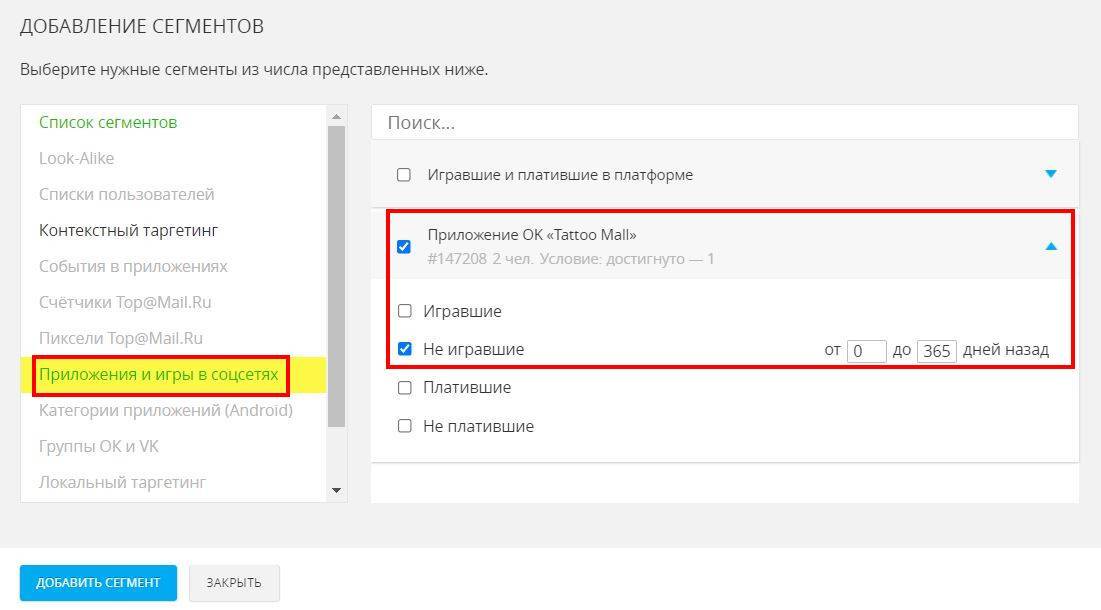Image resolution: width=1101 pixels, height=610 pixels.
Task: Check "Игравшие и платившие в платформе" checkbox
Action: click(x=404, y=175)
